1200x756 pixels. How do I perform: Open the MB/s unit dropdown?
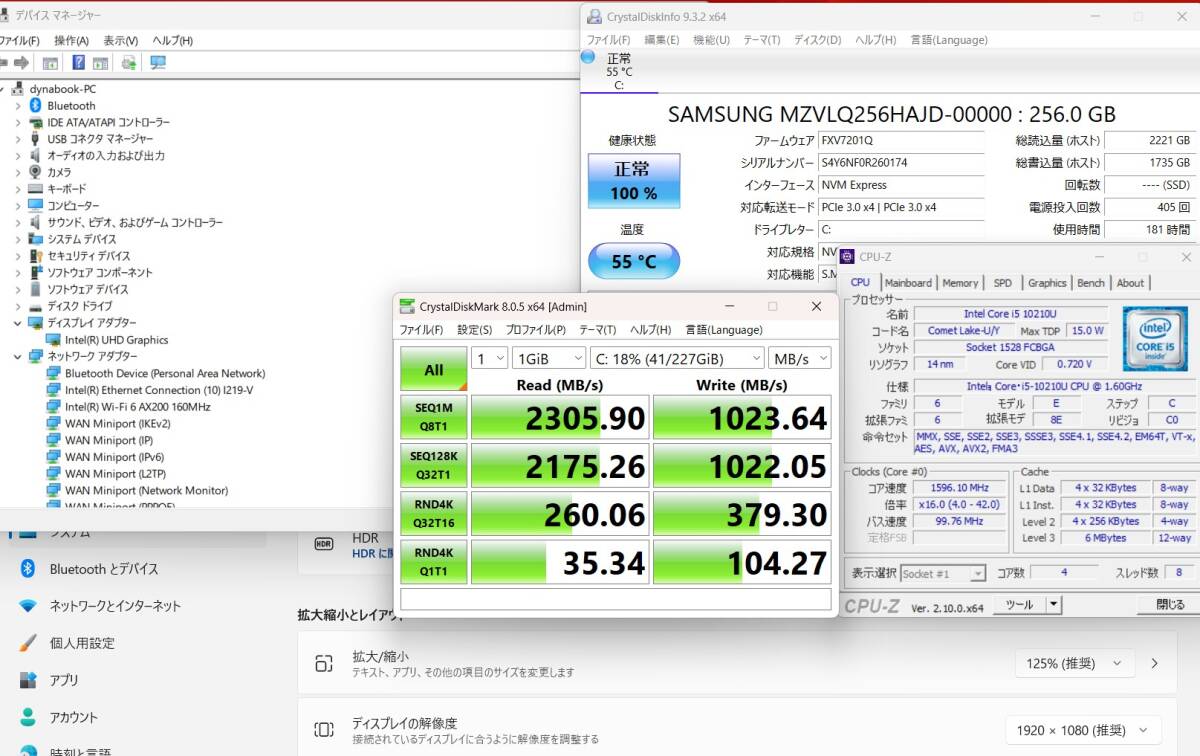pos(800,358)
